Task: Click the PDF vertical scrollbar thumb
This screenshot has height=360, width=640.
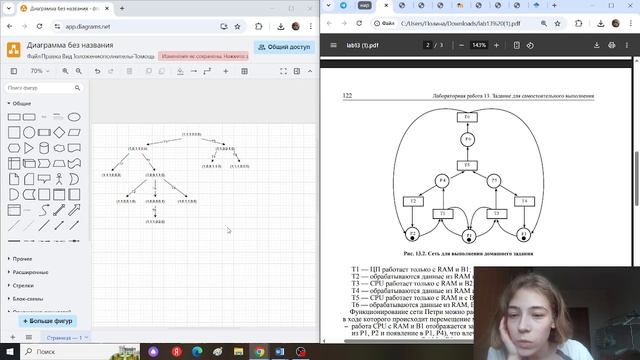Action: tap(636, 179)
